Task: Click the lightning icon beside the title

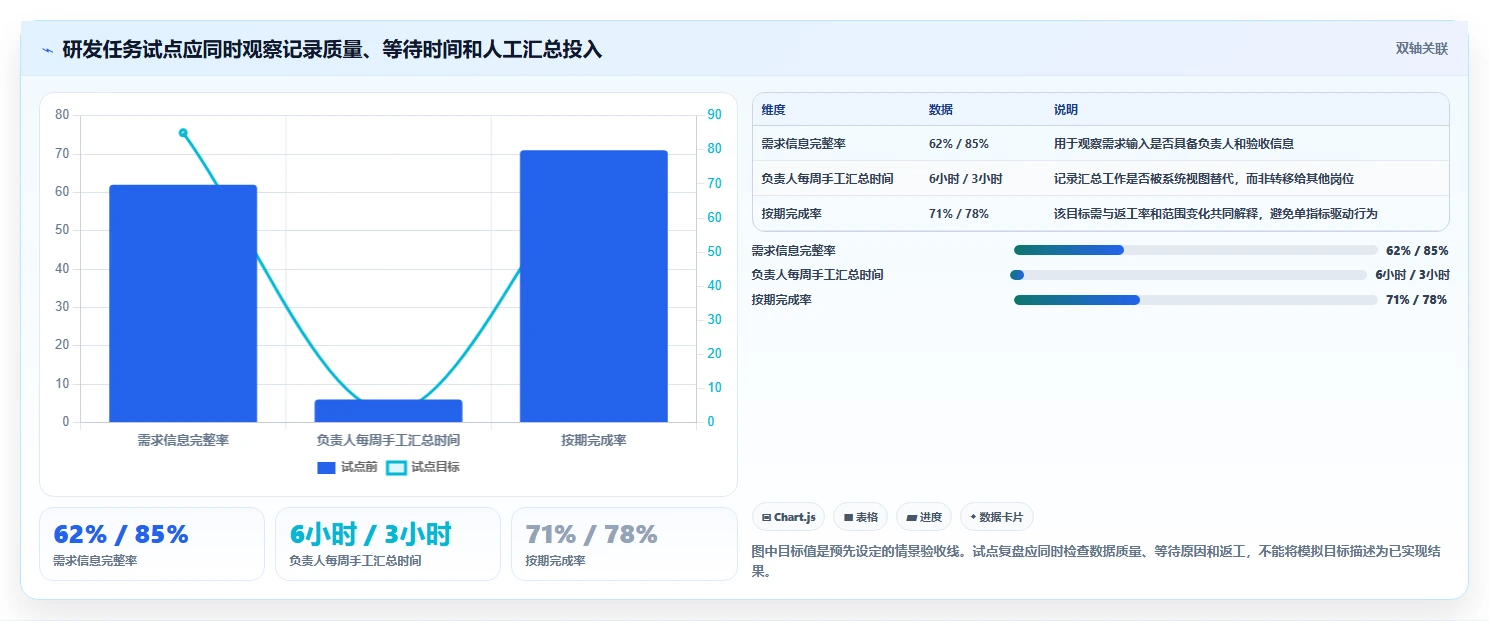Action: (47, 50)
